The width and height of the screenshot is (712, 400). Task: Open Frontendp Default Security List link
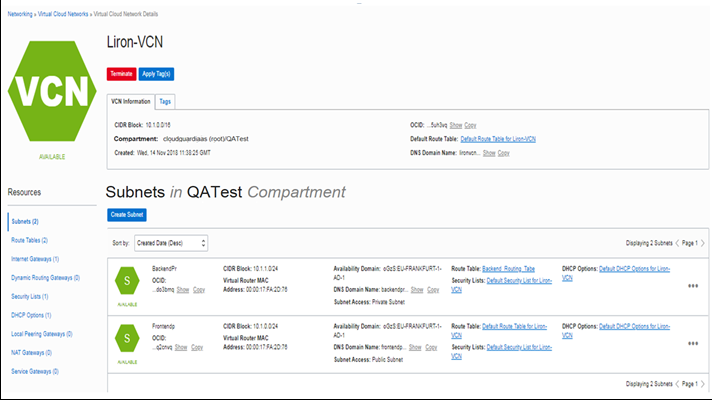tap(519, 347)
